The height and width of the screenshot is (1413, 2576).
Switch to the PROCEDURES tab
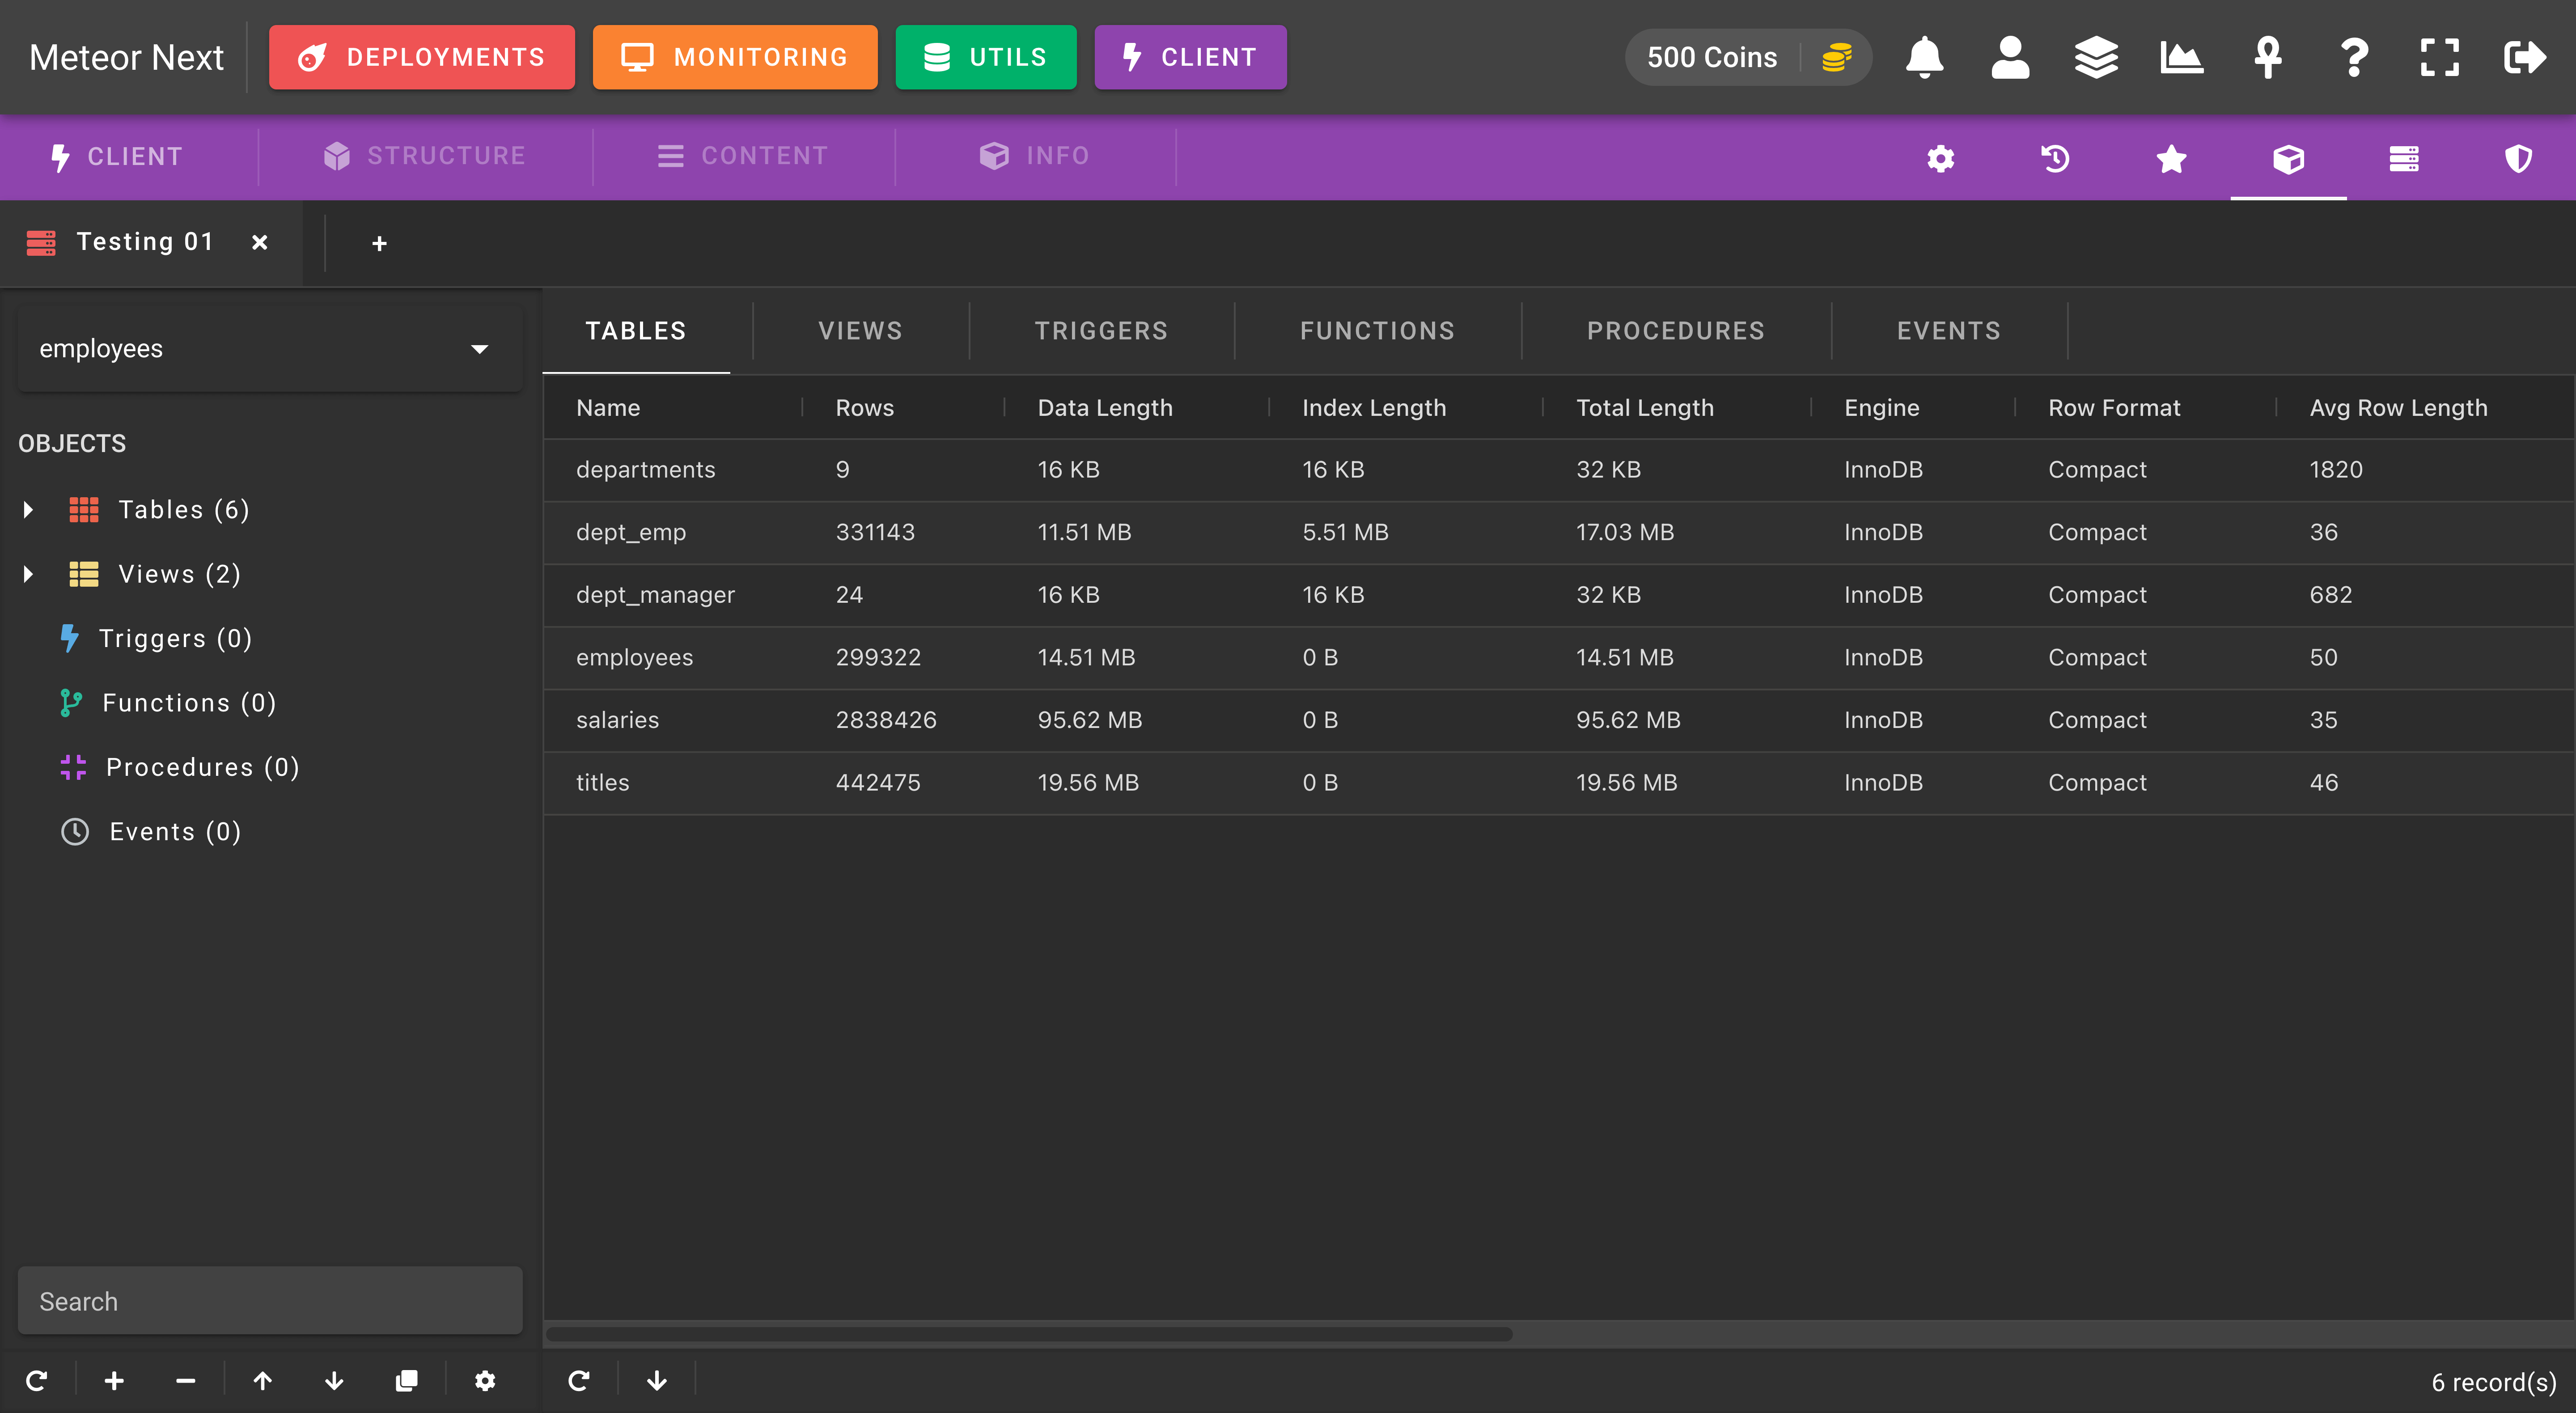1676,331
